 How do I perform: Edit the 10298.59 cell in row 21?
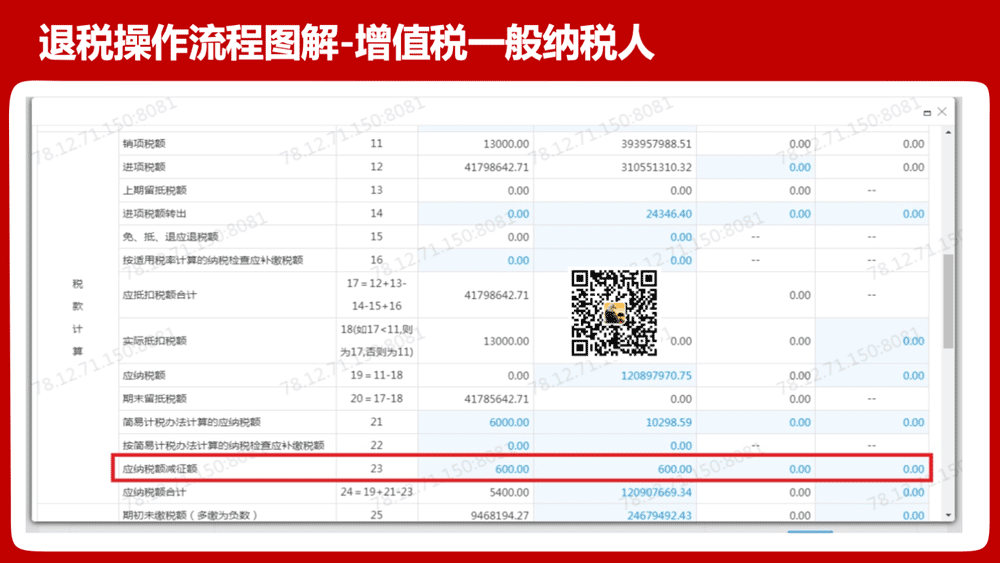pos(668,422)
